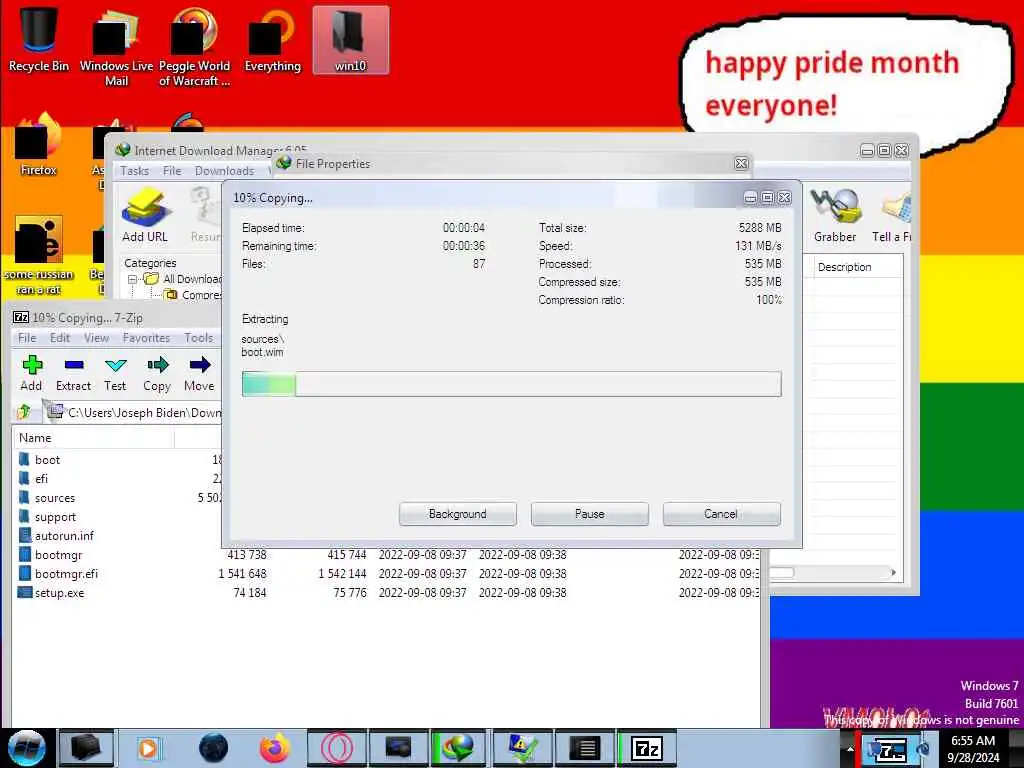Open the Tools menu in 7-Zip

click(199, 338)
